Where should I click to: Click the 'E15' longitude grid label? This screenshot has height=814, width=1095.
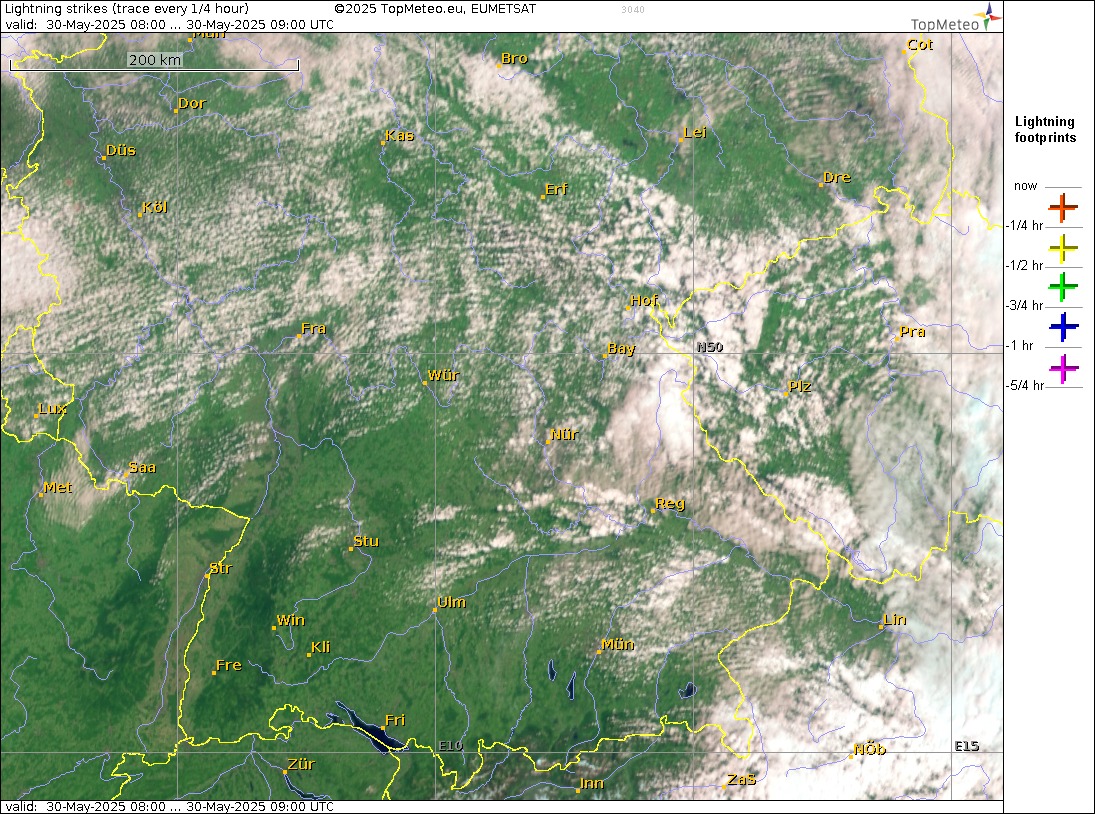tap(967, 746)
